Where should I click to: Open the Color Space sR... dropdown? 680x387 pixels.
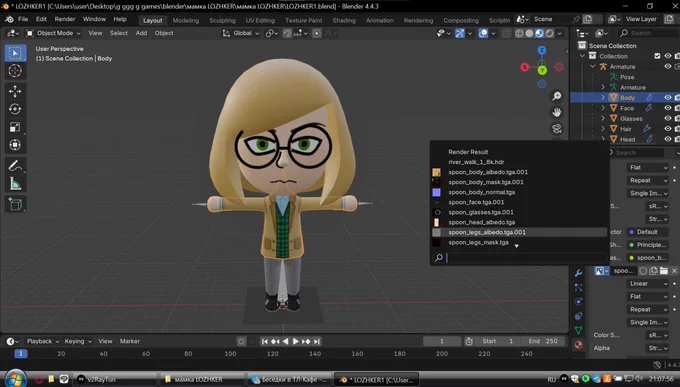pos(657,335)
